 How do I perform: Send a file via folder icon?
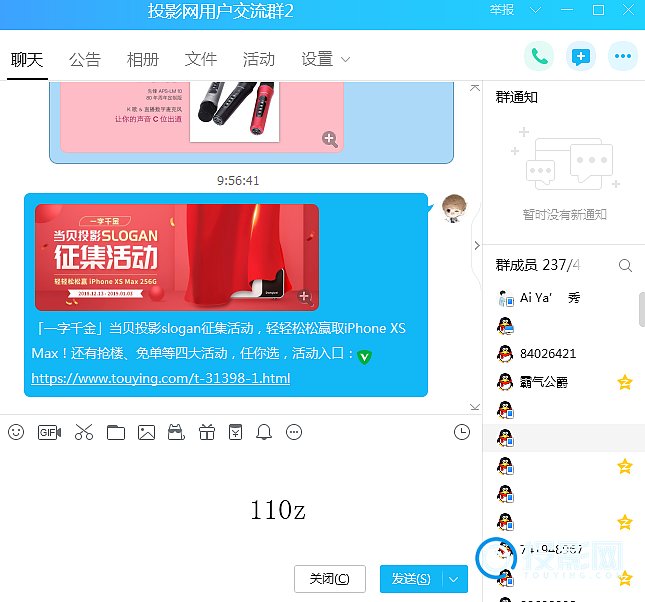point(116,432)
